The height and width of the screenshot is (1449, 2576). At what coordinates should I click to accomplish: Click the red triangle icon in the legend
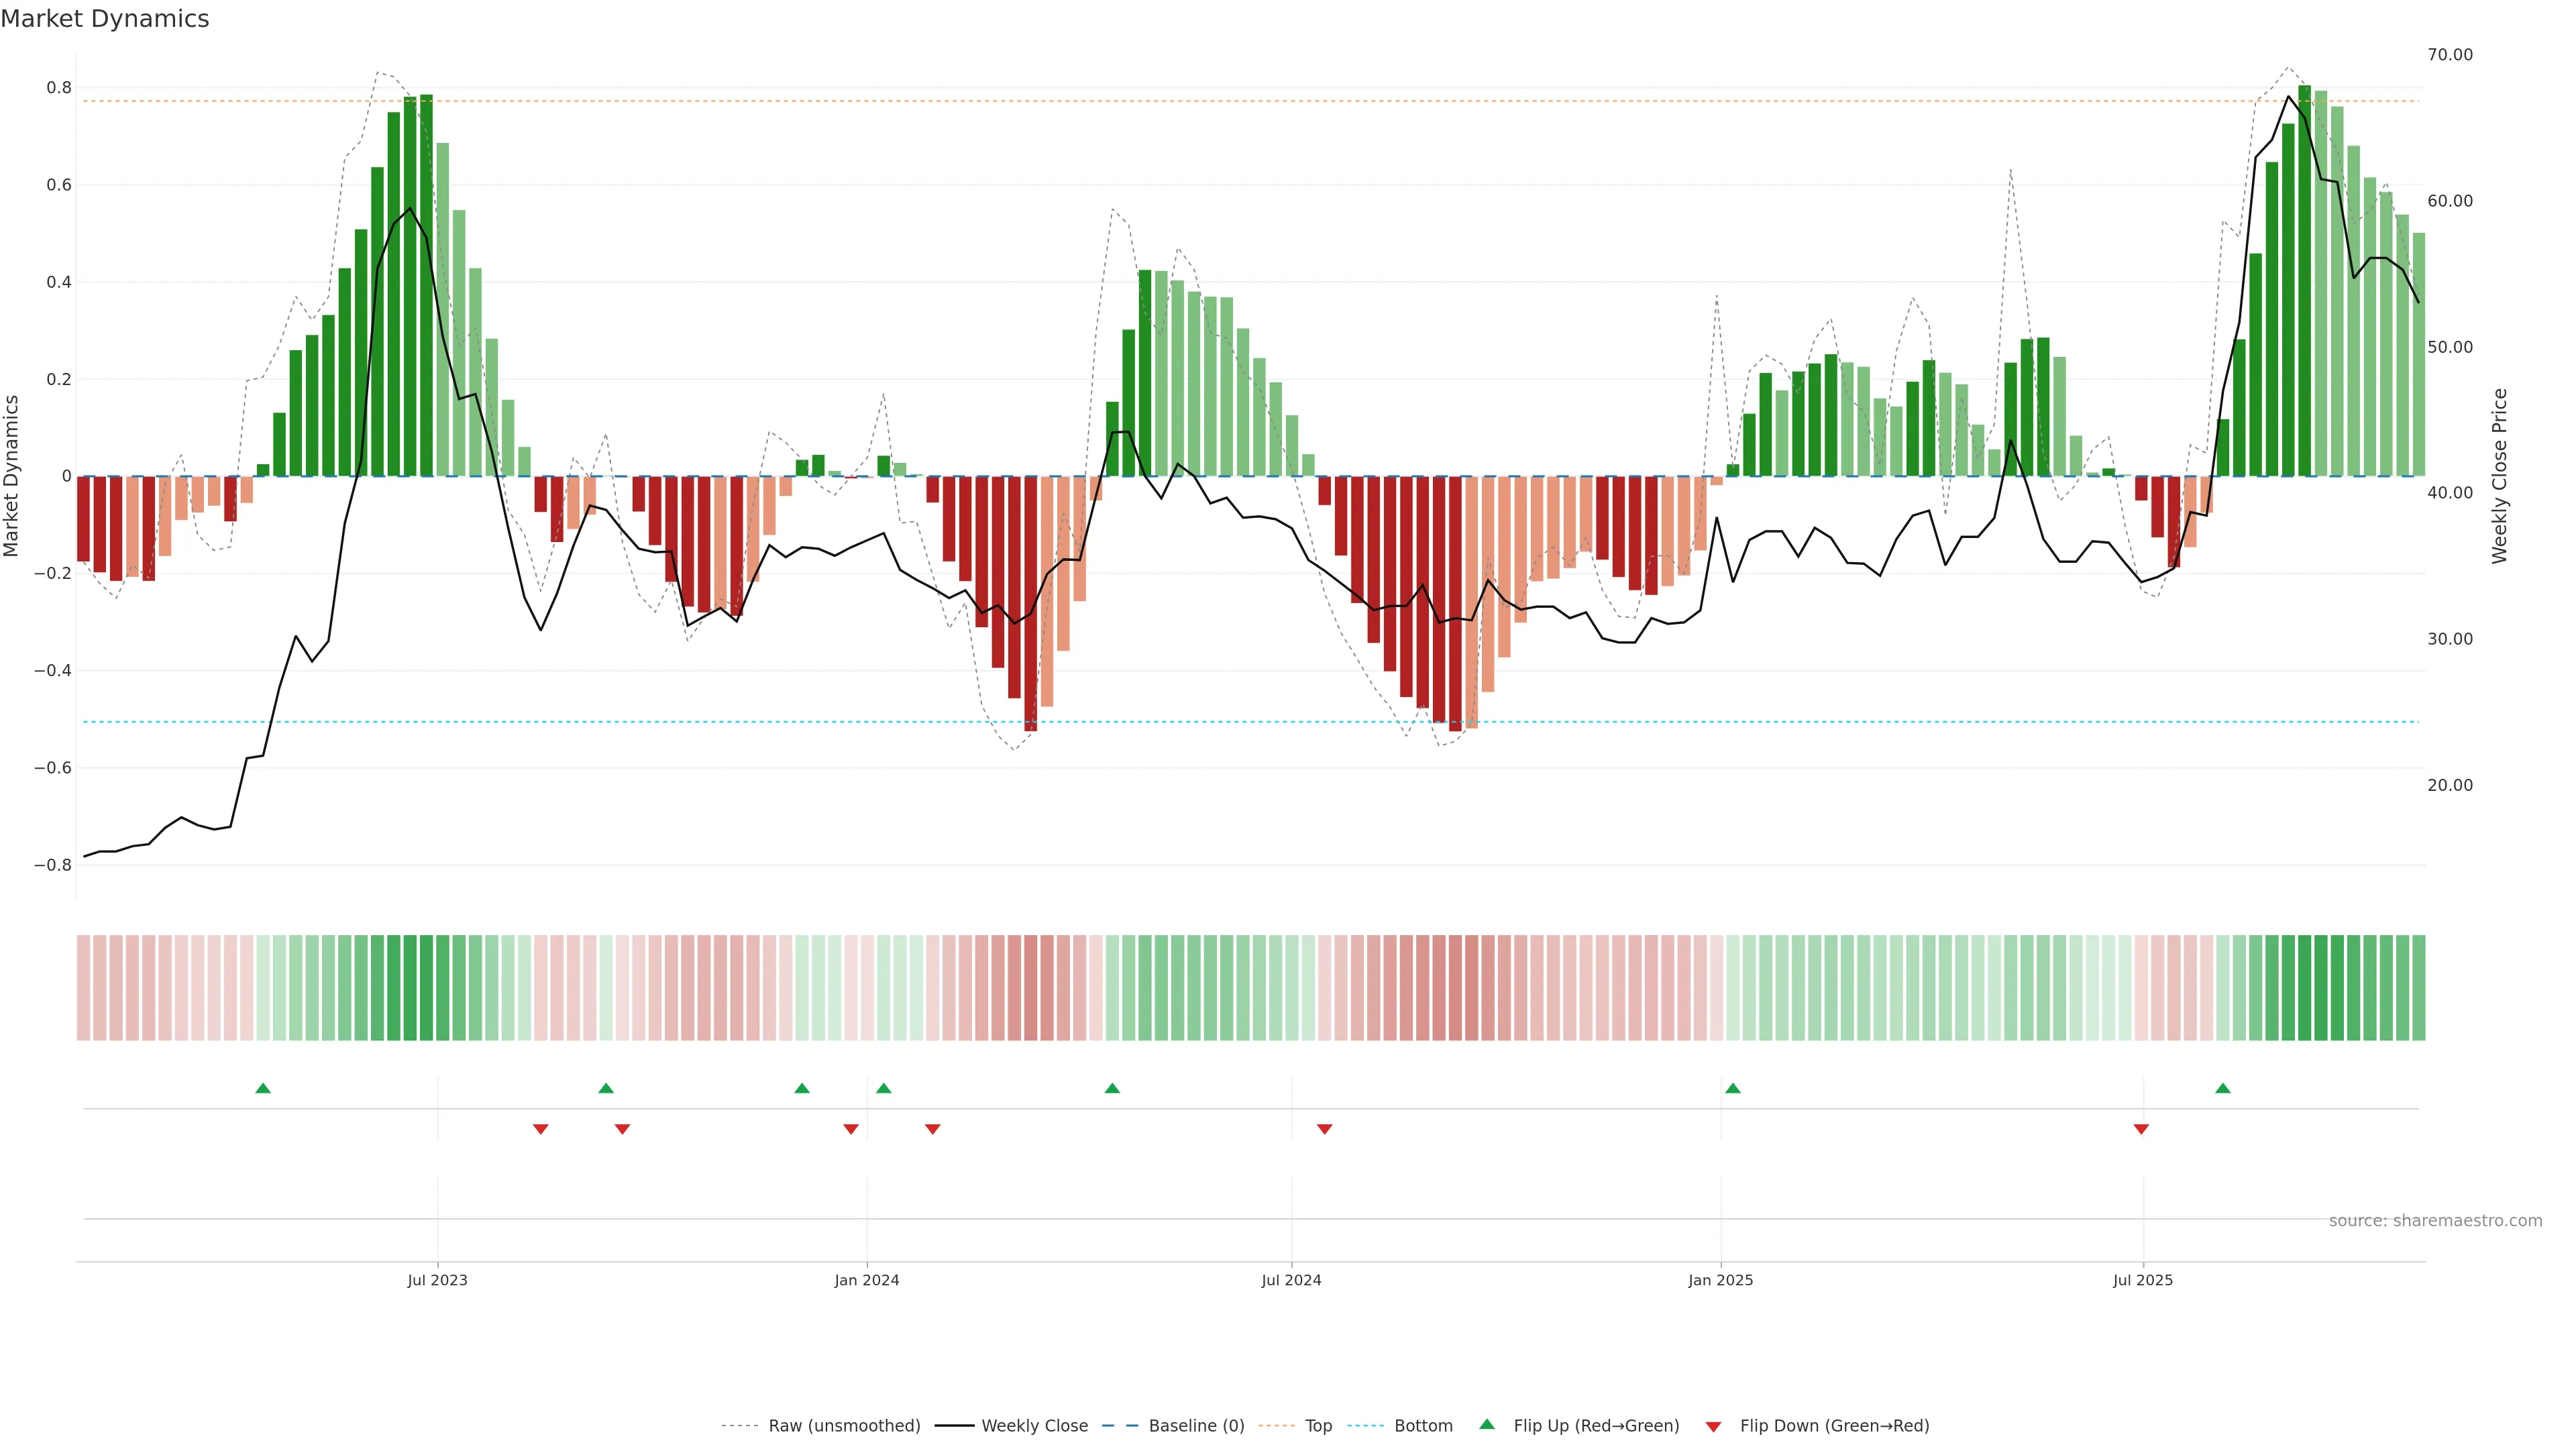click(x=1713, y=1427)
